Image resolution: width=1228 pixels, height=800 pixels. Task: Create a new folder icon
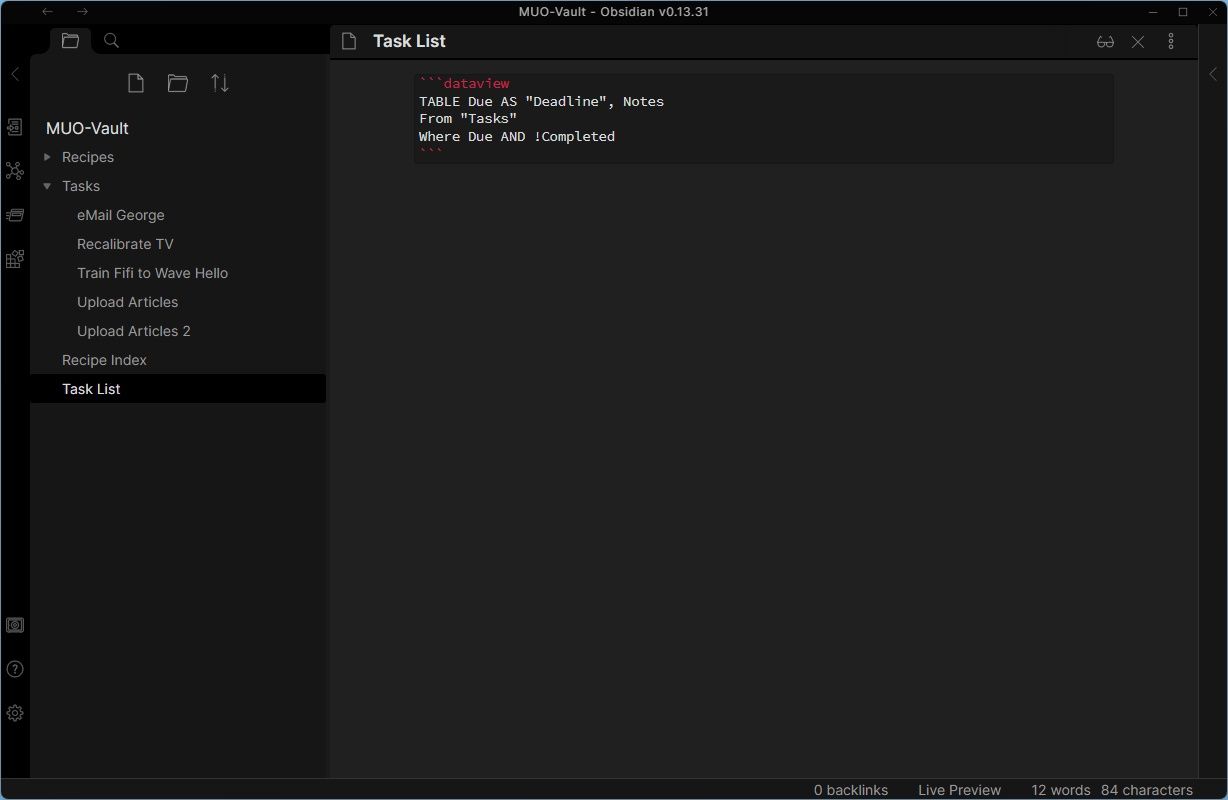178,83
